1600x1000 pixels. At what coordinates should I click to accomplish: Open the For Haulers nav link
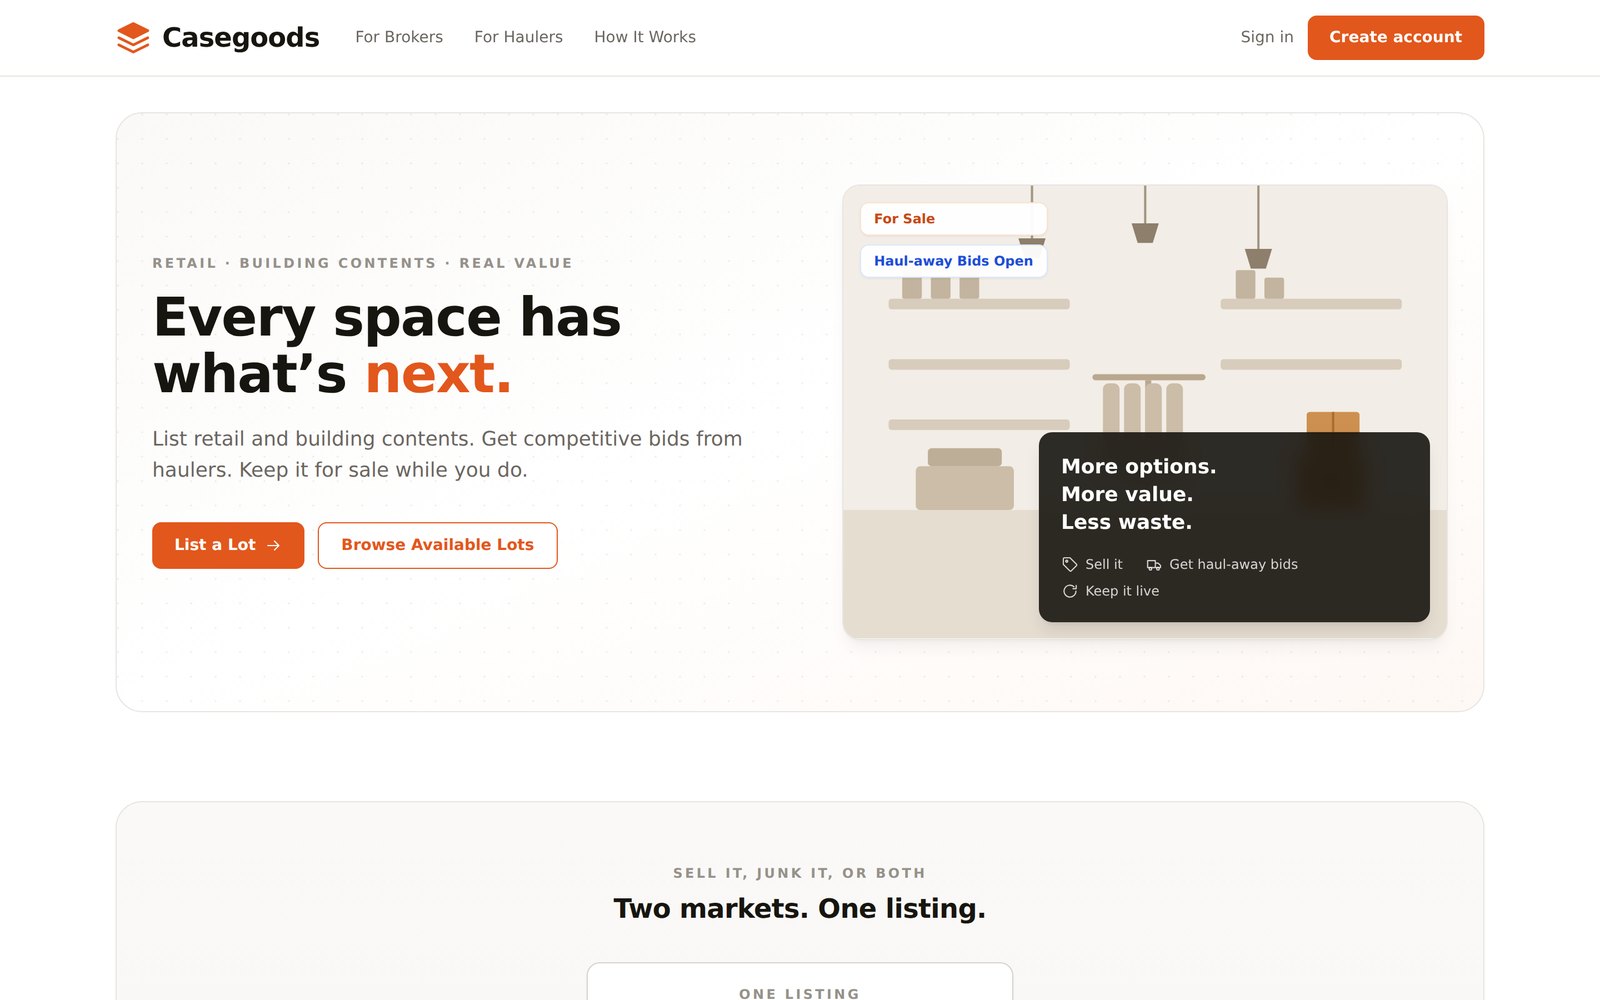(518, 37)
